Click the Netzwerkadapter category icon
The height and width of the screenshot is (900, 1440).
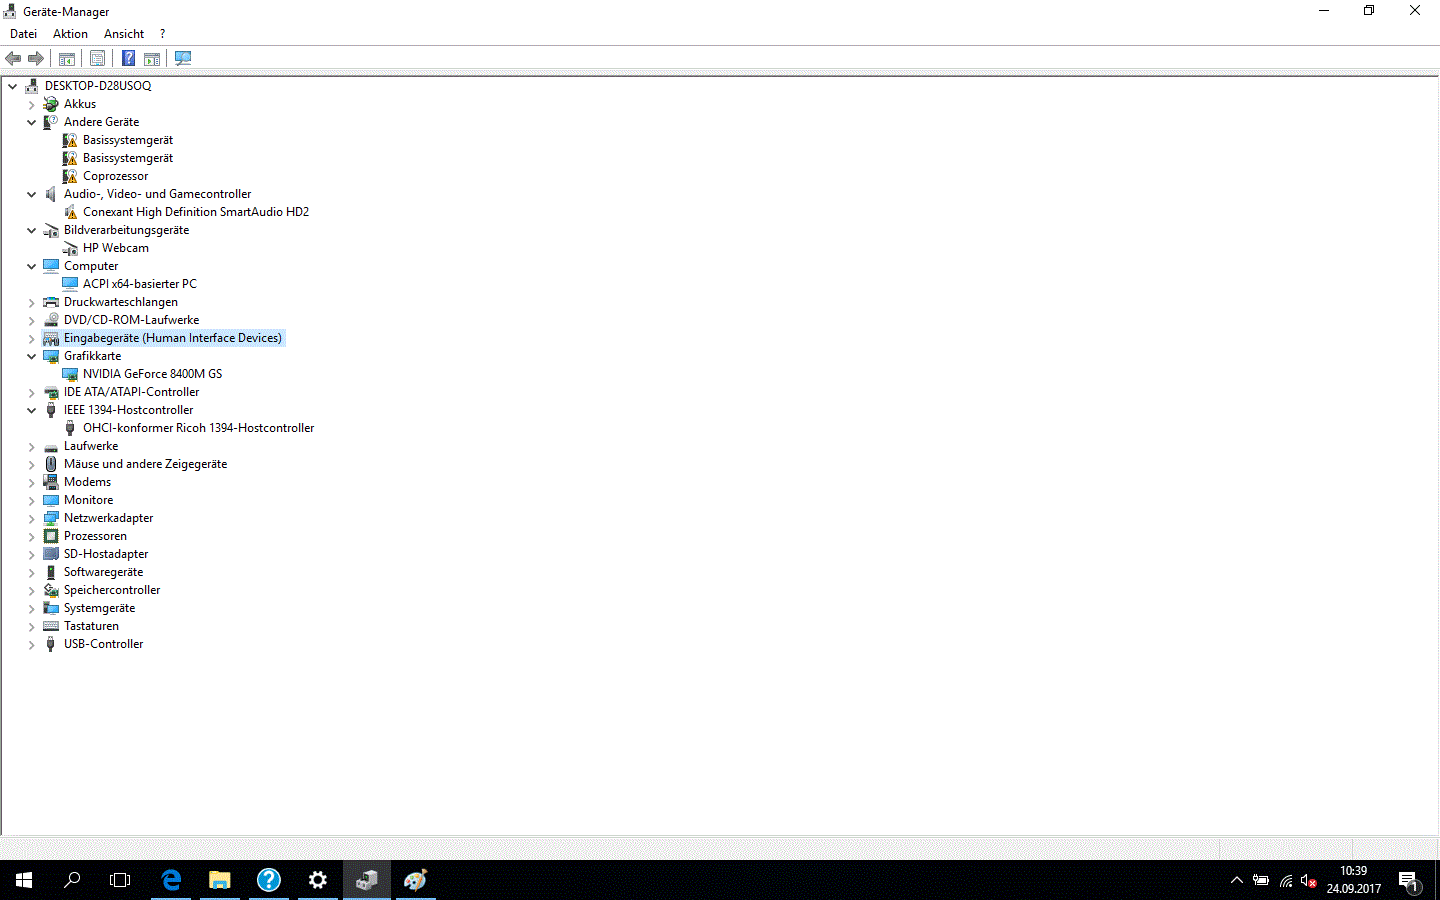pyautogui.click(x=51, y=518)
